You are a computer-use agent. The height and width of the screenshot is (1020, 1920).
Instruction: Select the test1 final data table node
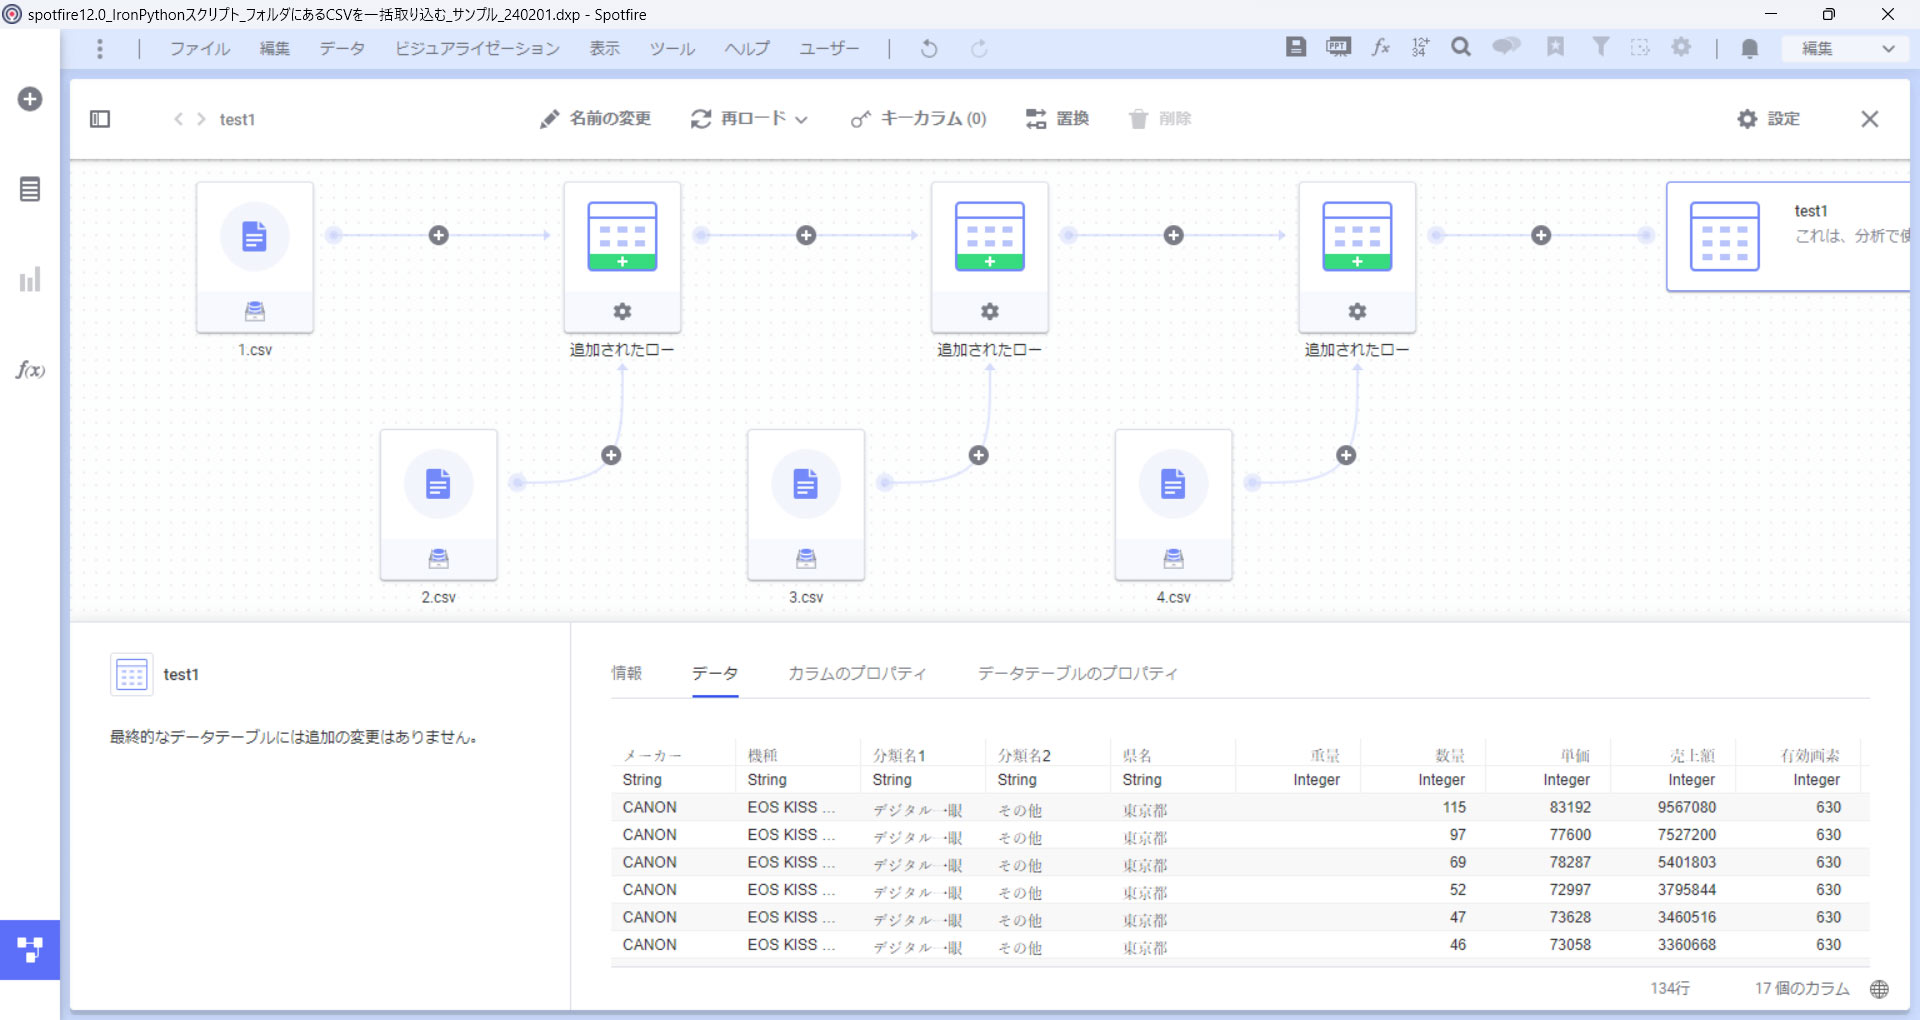1788,236
